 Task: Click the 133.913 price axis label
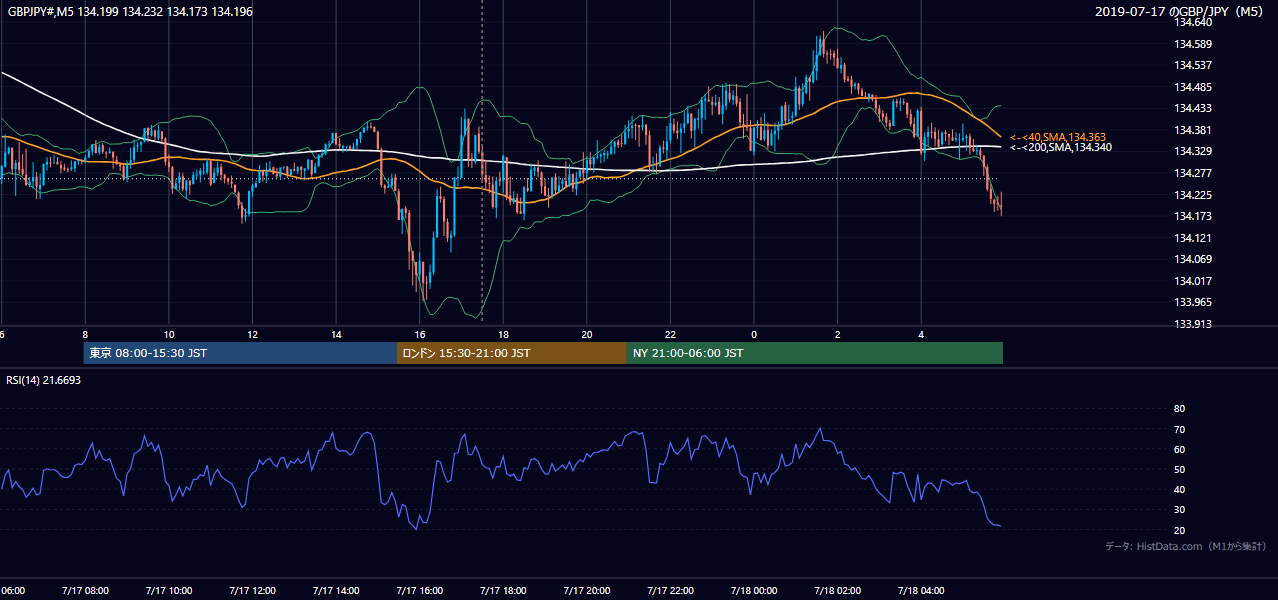(x=1194, y=324)
